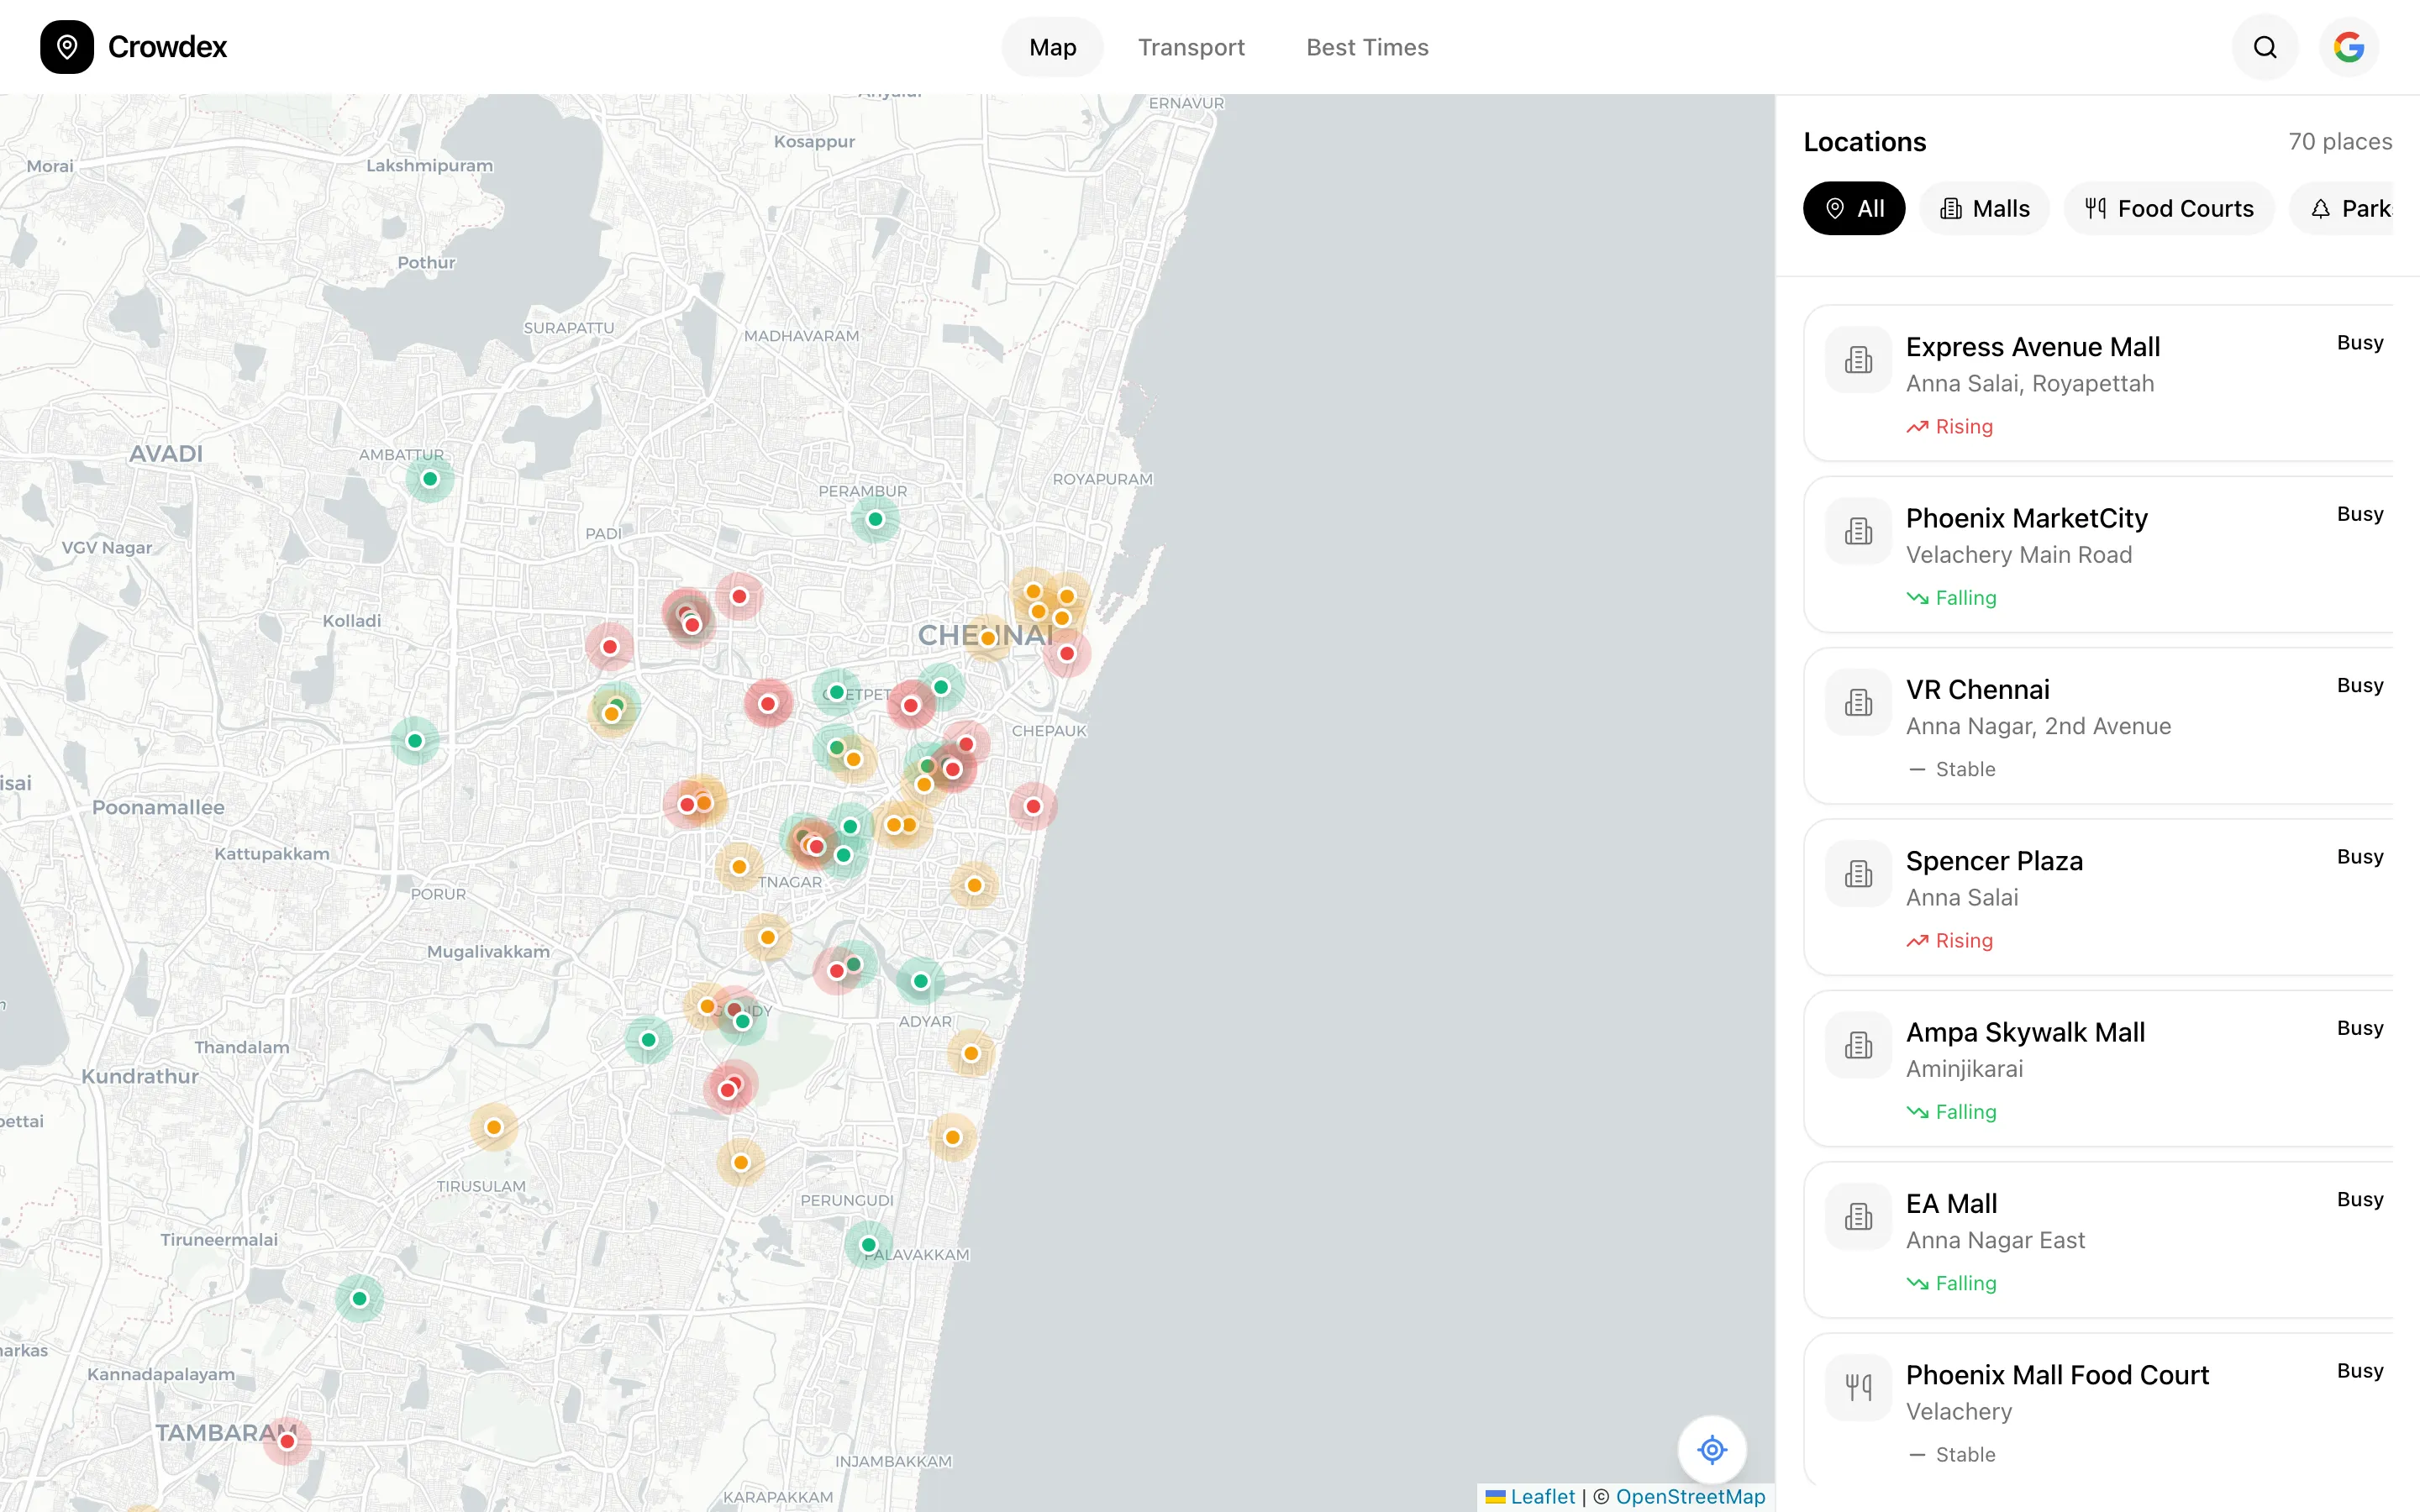Click the green marker near Kannadapalayam
The image size is (2420, 1512).
(x=360, y=1299)
